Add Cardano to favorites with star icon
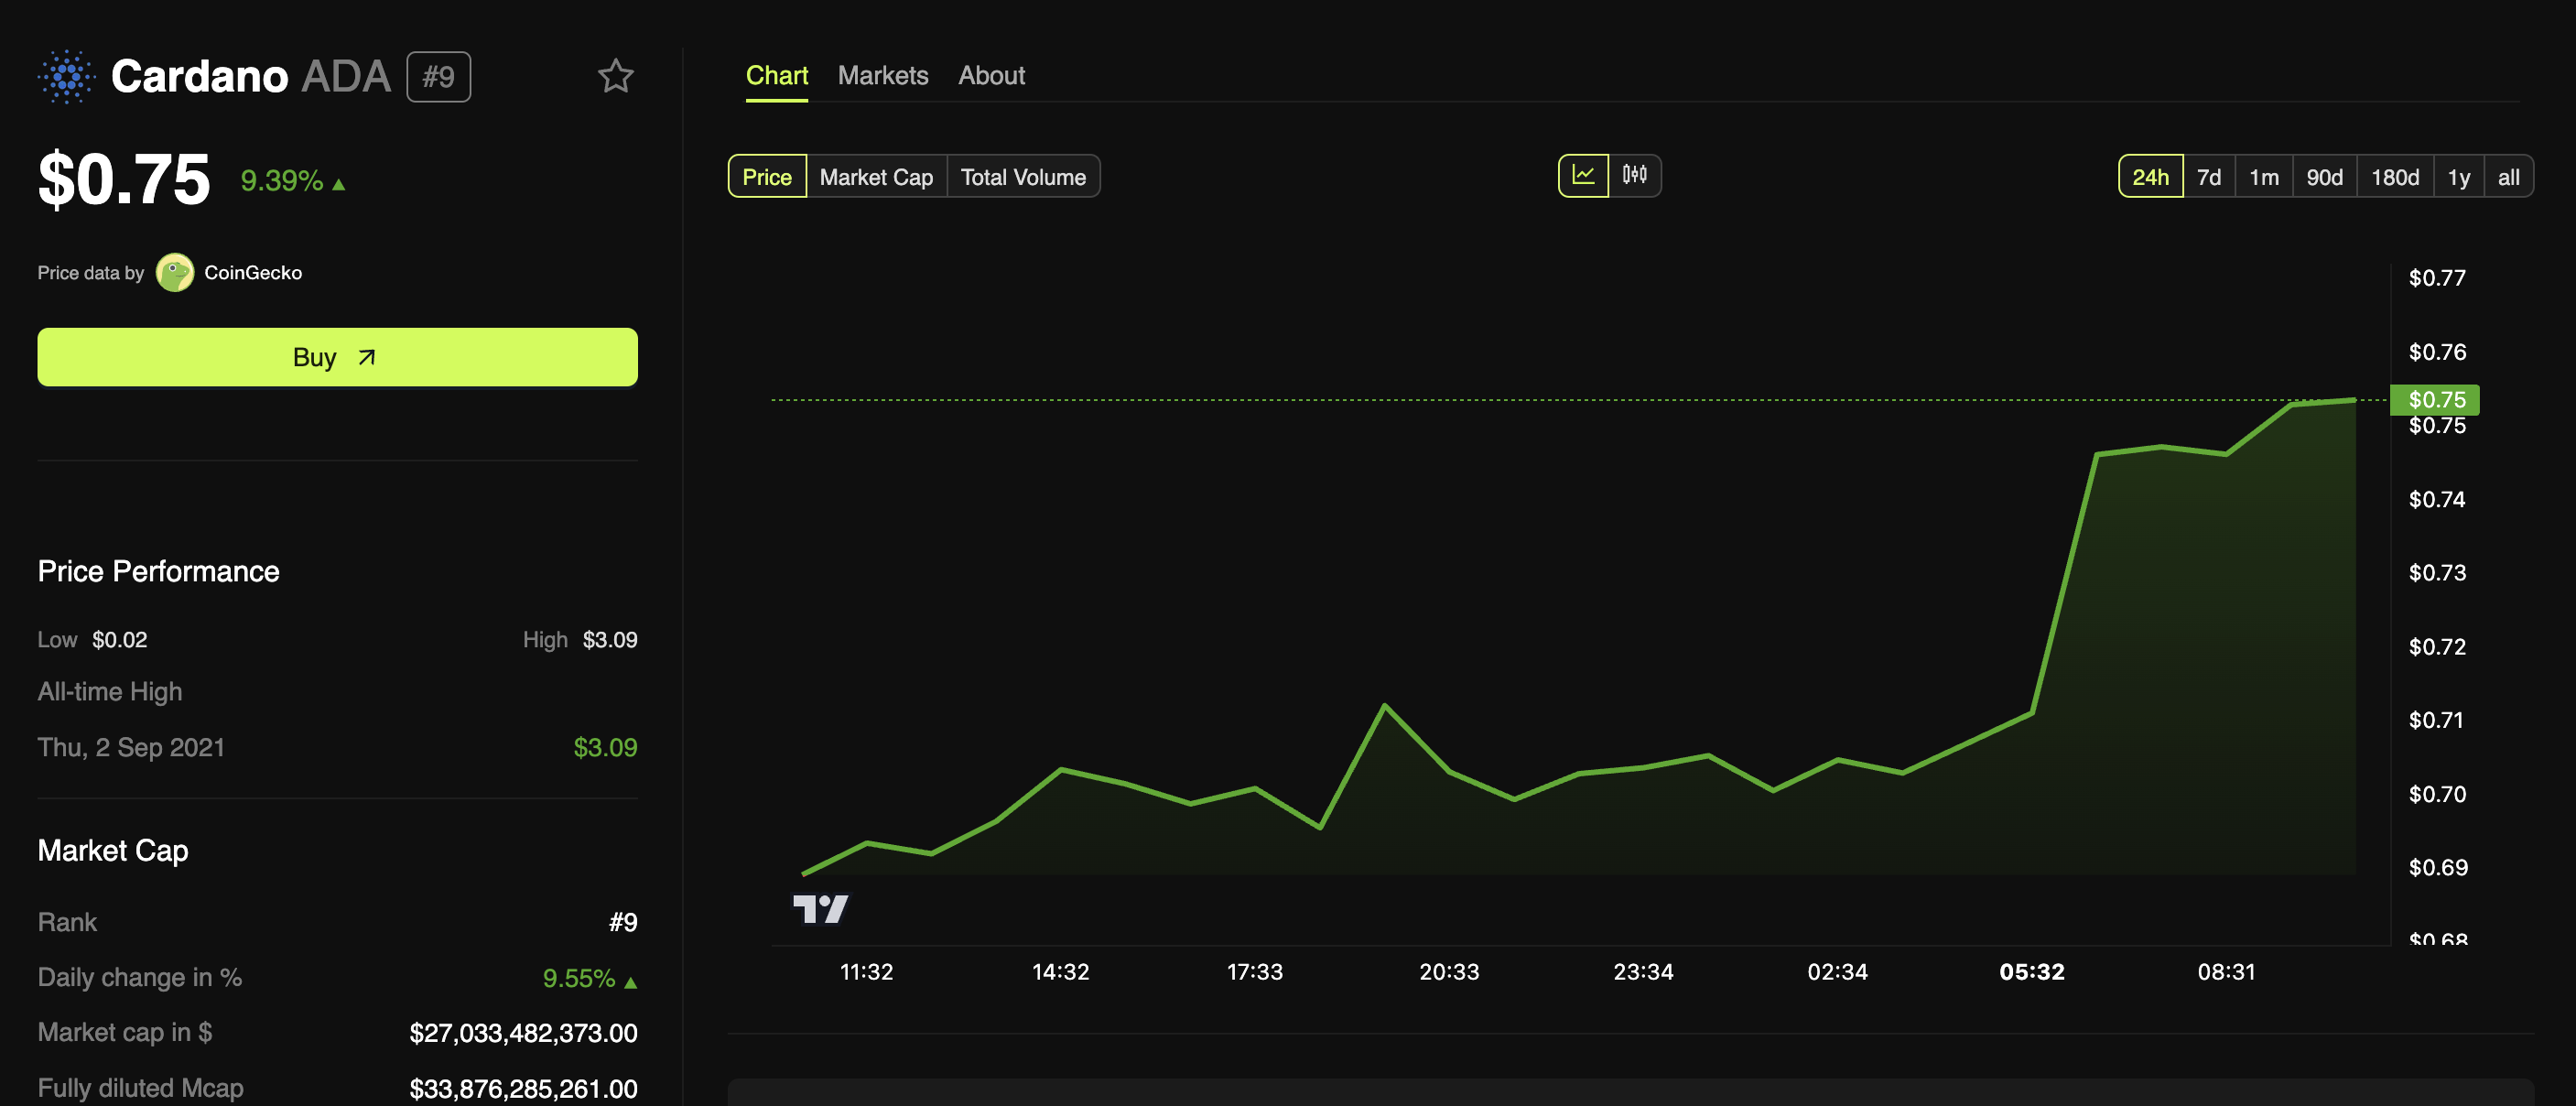Image resolution: width=2576 pixels, height=1106 pixels. 615,76
